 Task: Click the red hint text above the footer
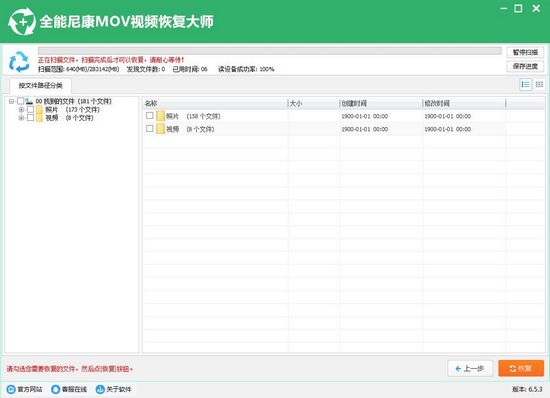[x=70, y=369]
